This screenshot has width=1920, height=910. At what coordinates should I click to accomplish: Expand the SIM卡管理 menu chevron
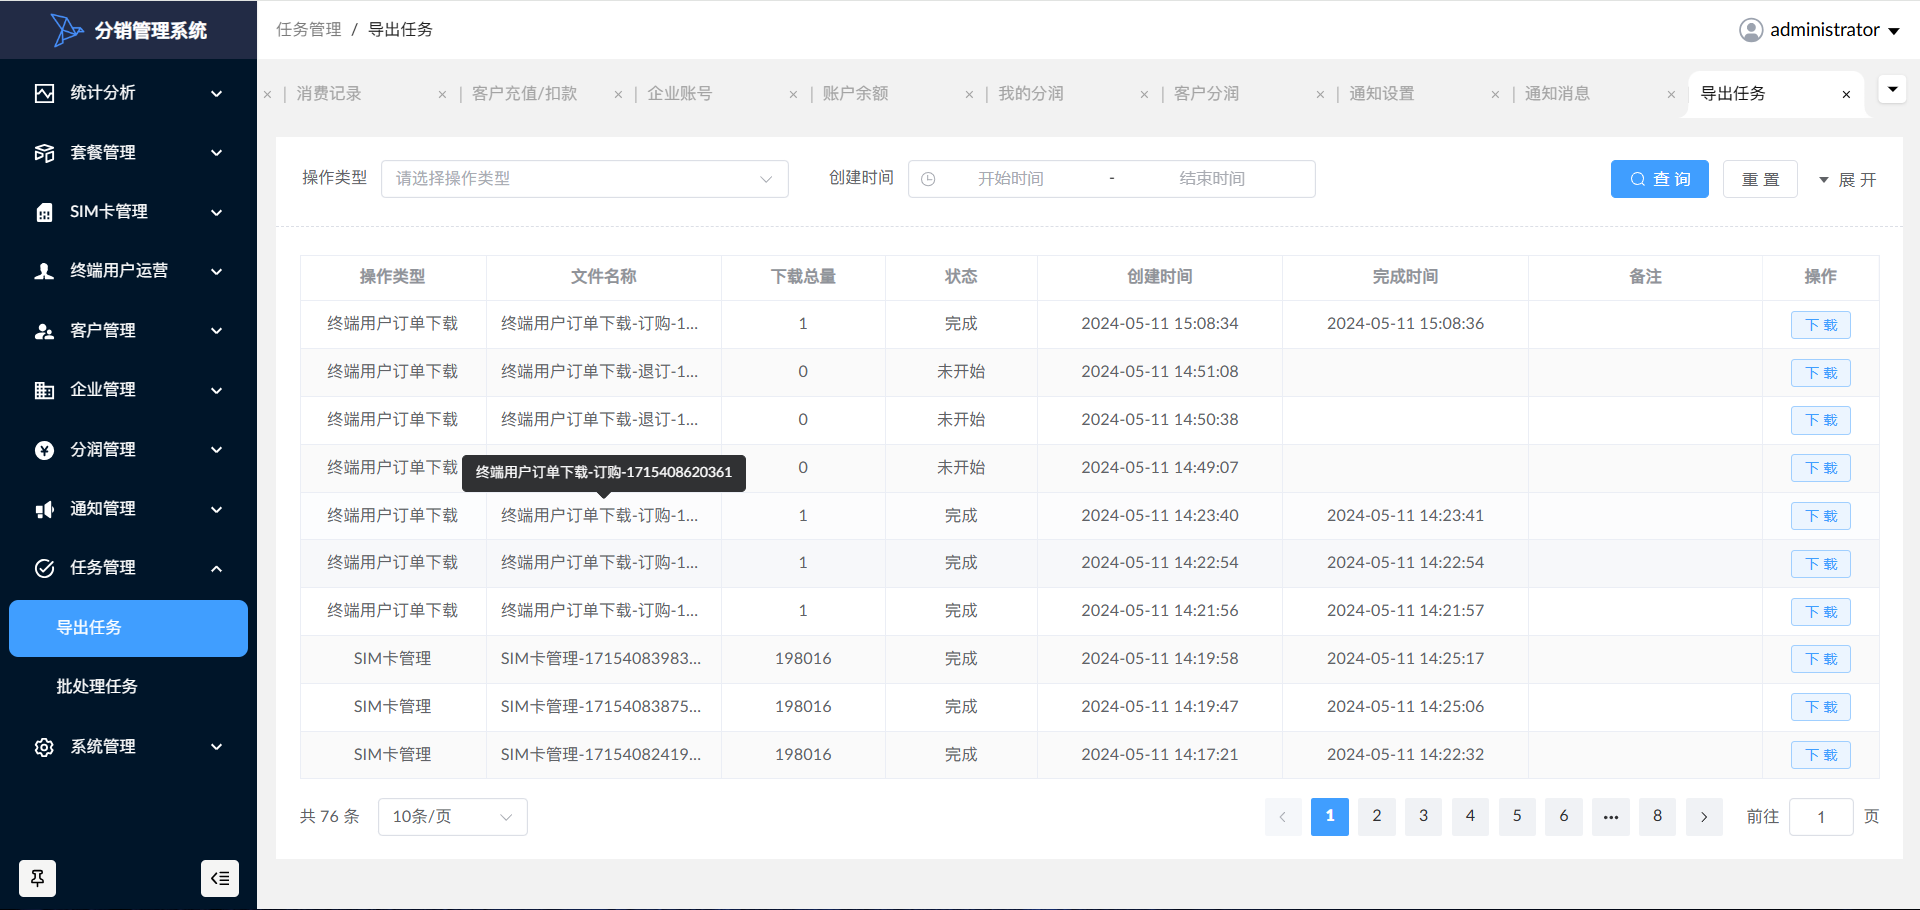[x=216, y=212]
